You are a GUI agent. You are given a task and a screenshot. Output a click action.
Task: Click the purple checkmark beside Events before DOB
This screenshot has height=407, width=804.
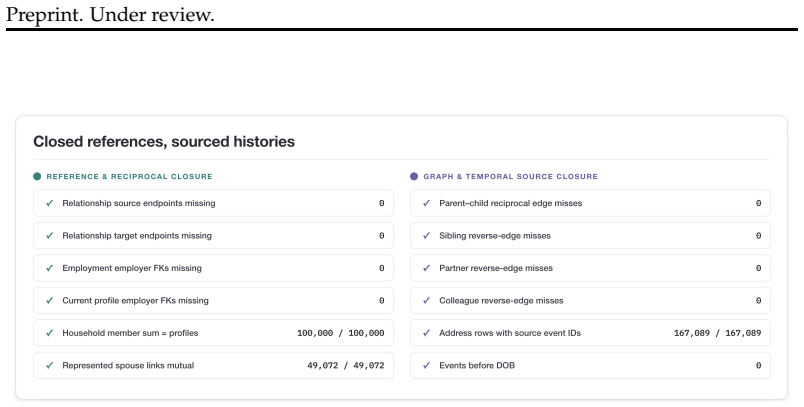(427, 365)
